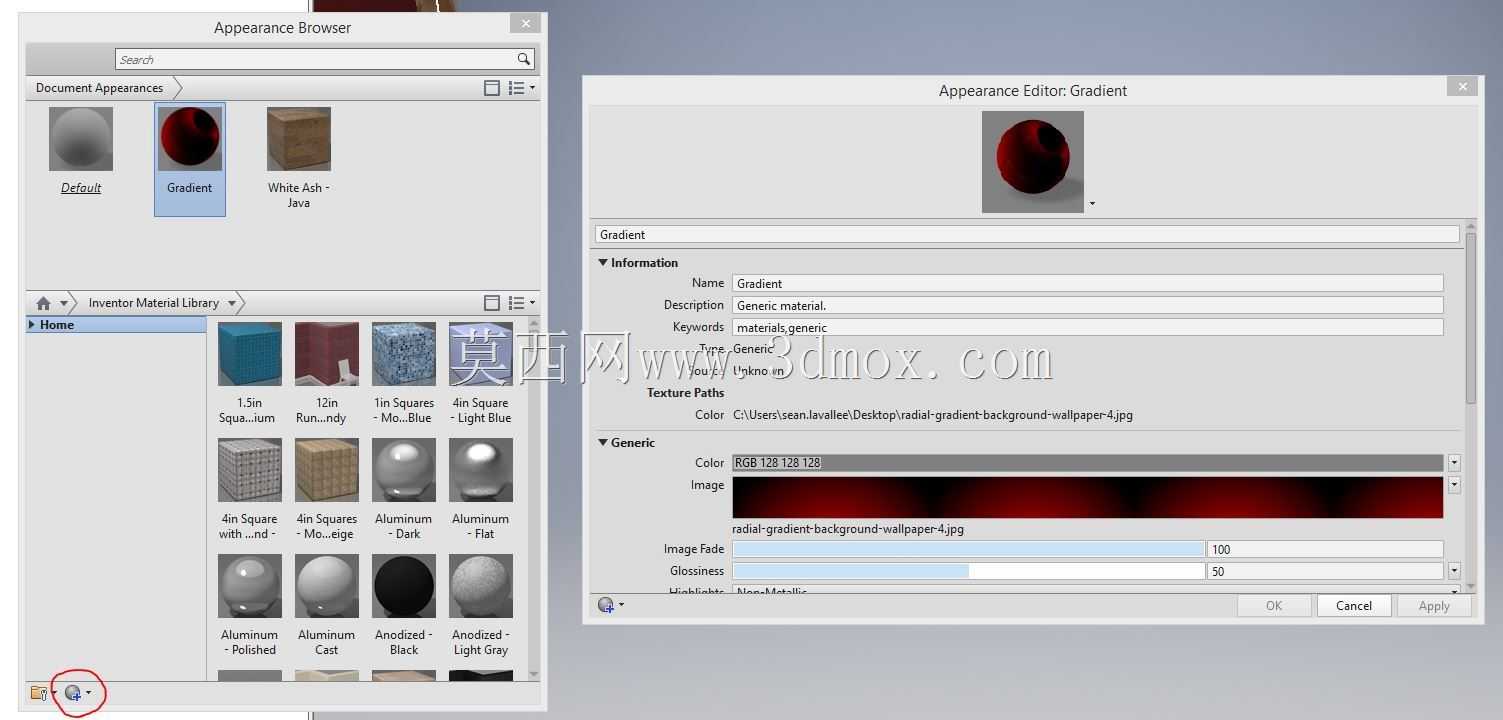The width and height of the screenshot is (1503, 720).
Task: Click the Name field containing Gradient
Action: coord(1088,283)
